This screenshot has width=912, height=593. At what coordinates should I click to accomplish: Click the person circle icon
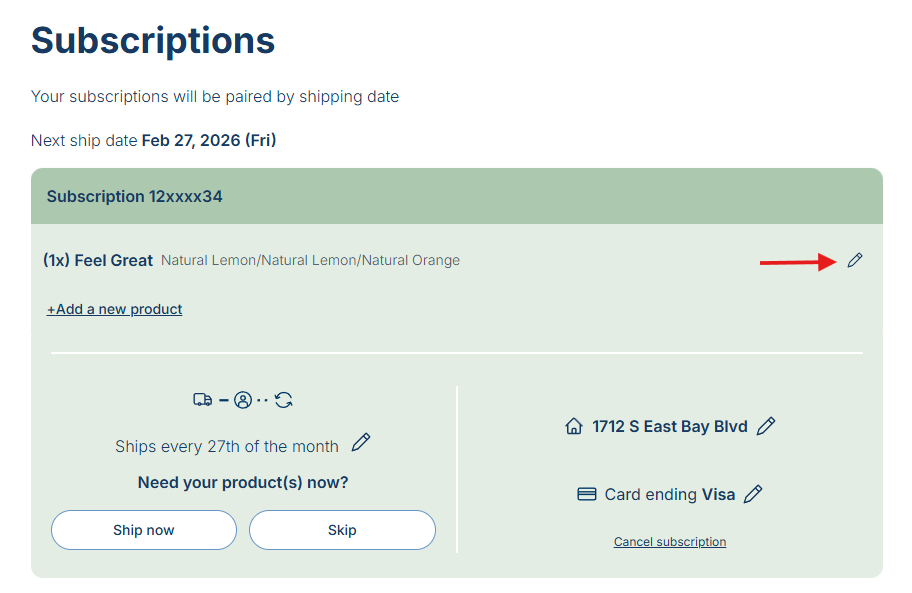tap(243, 400)
